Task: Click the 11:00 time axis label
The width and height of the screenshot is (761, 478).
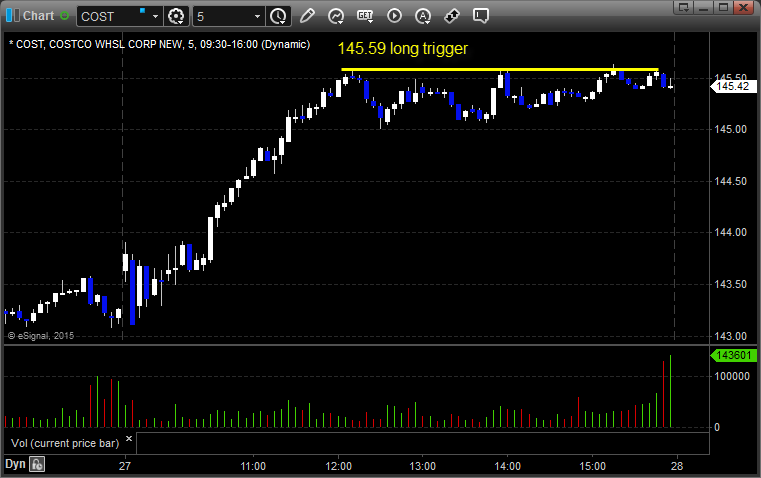Action: (253, 466)
